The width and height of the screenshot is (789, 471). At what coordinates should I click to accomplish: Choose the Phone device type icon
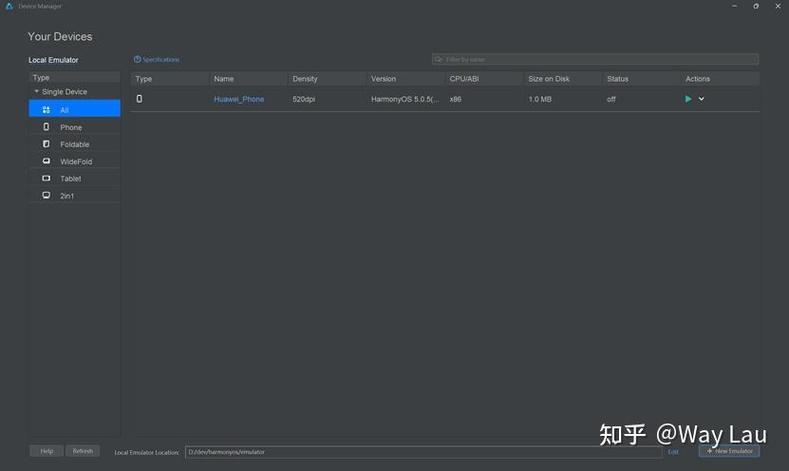46,127
